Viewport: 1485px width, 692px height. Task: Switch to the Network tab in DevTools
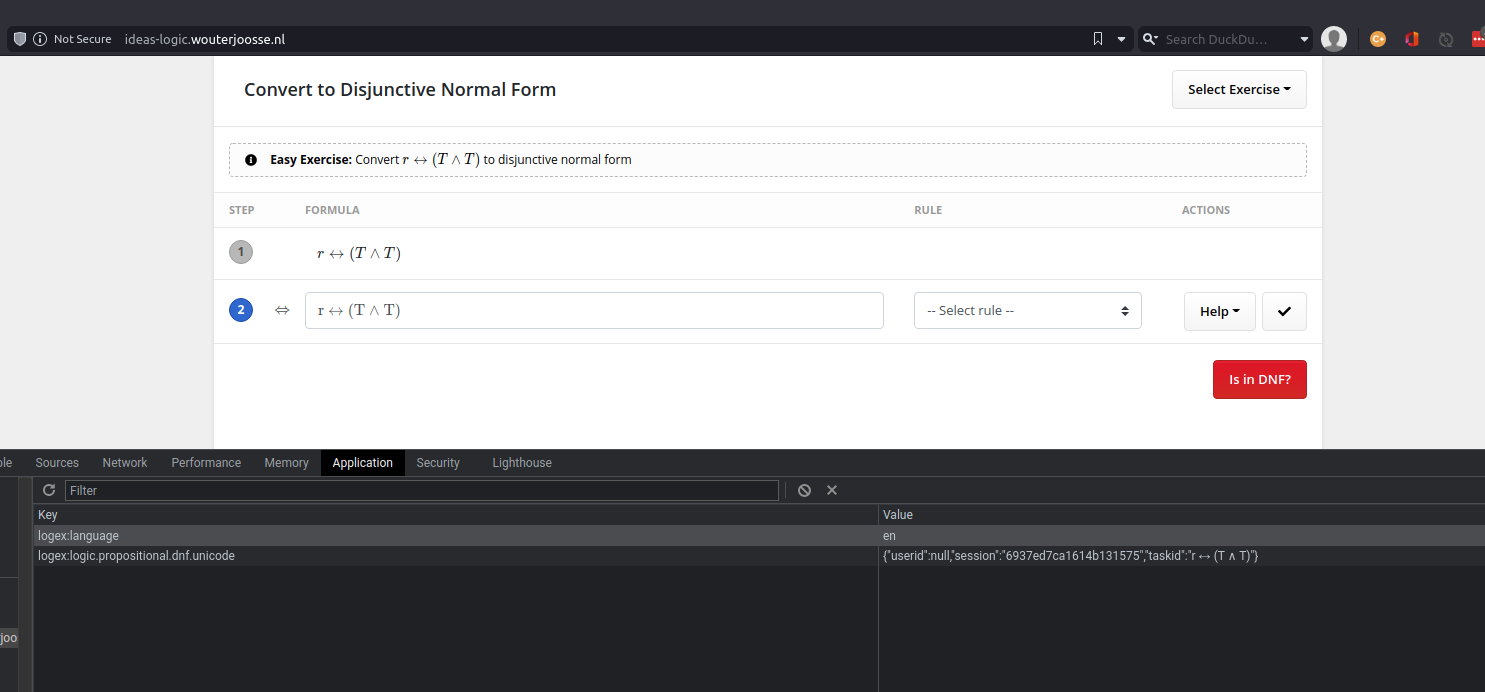124,462
